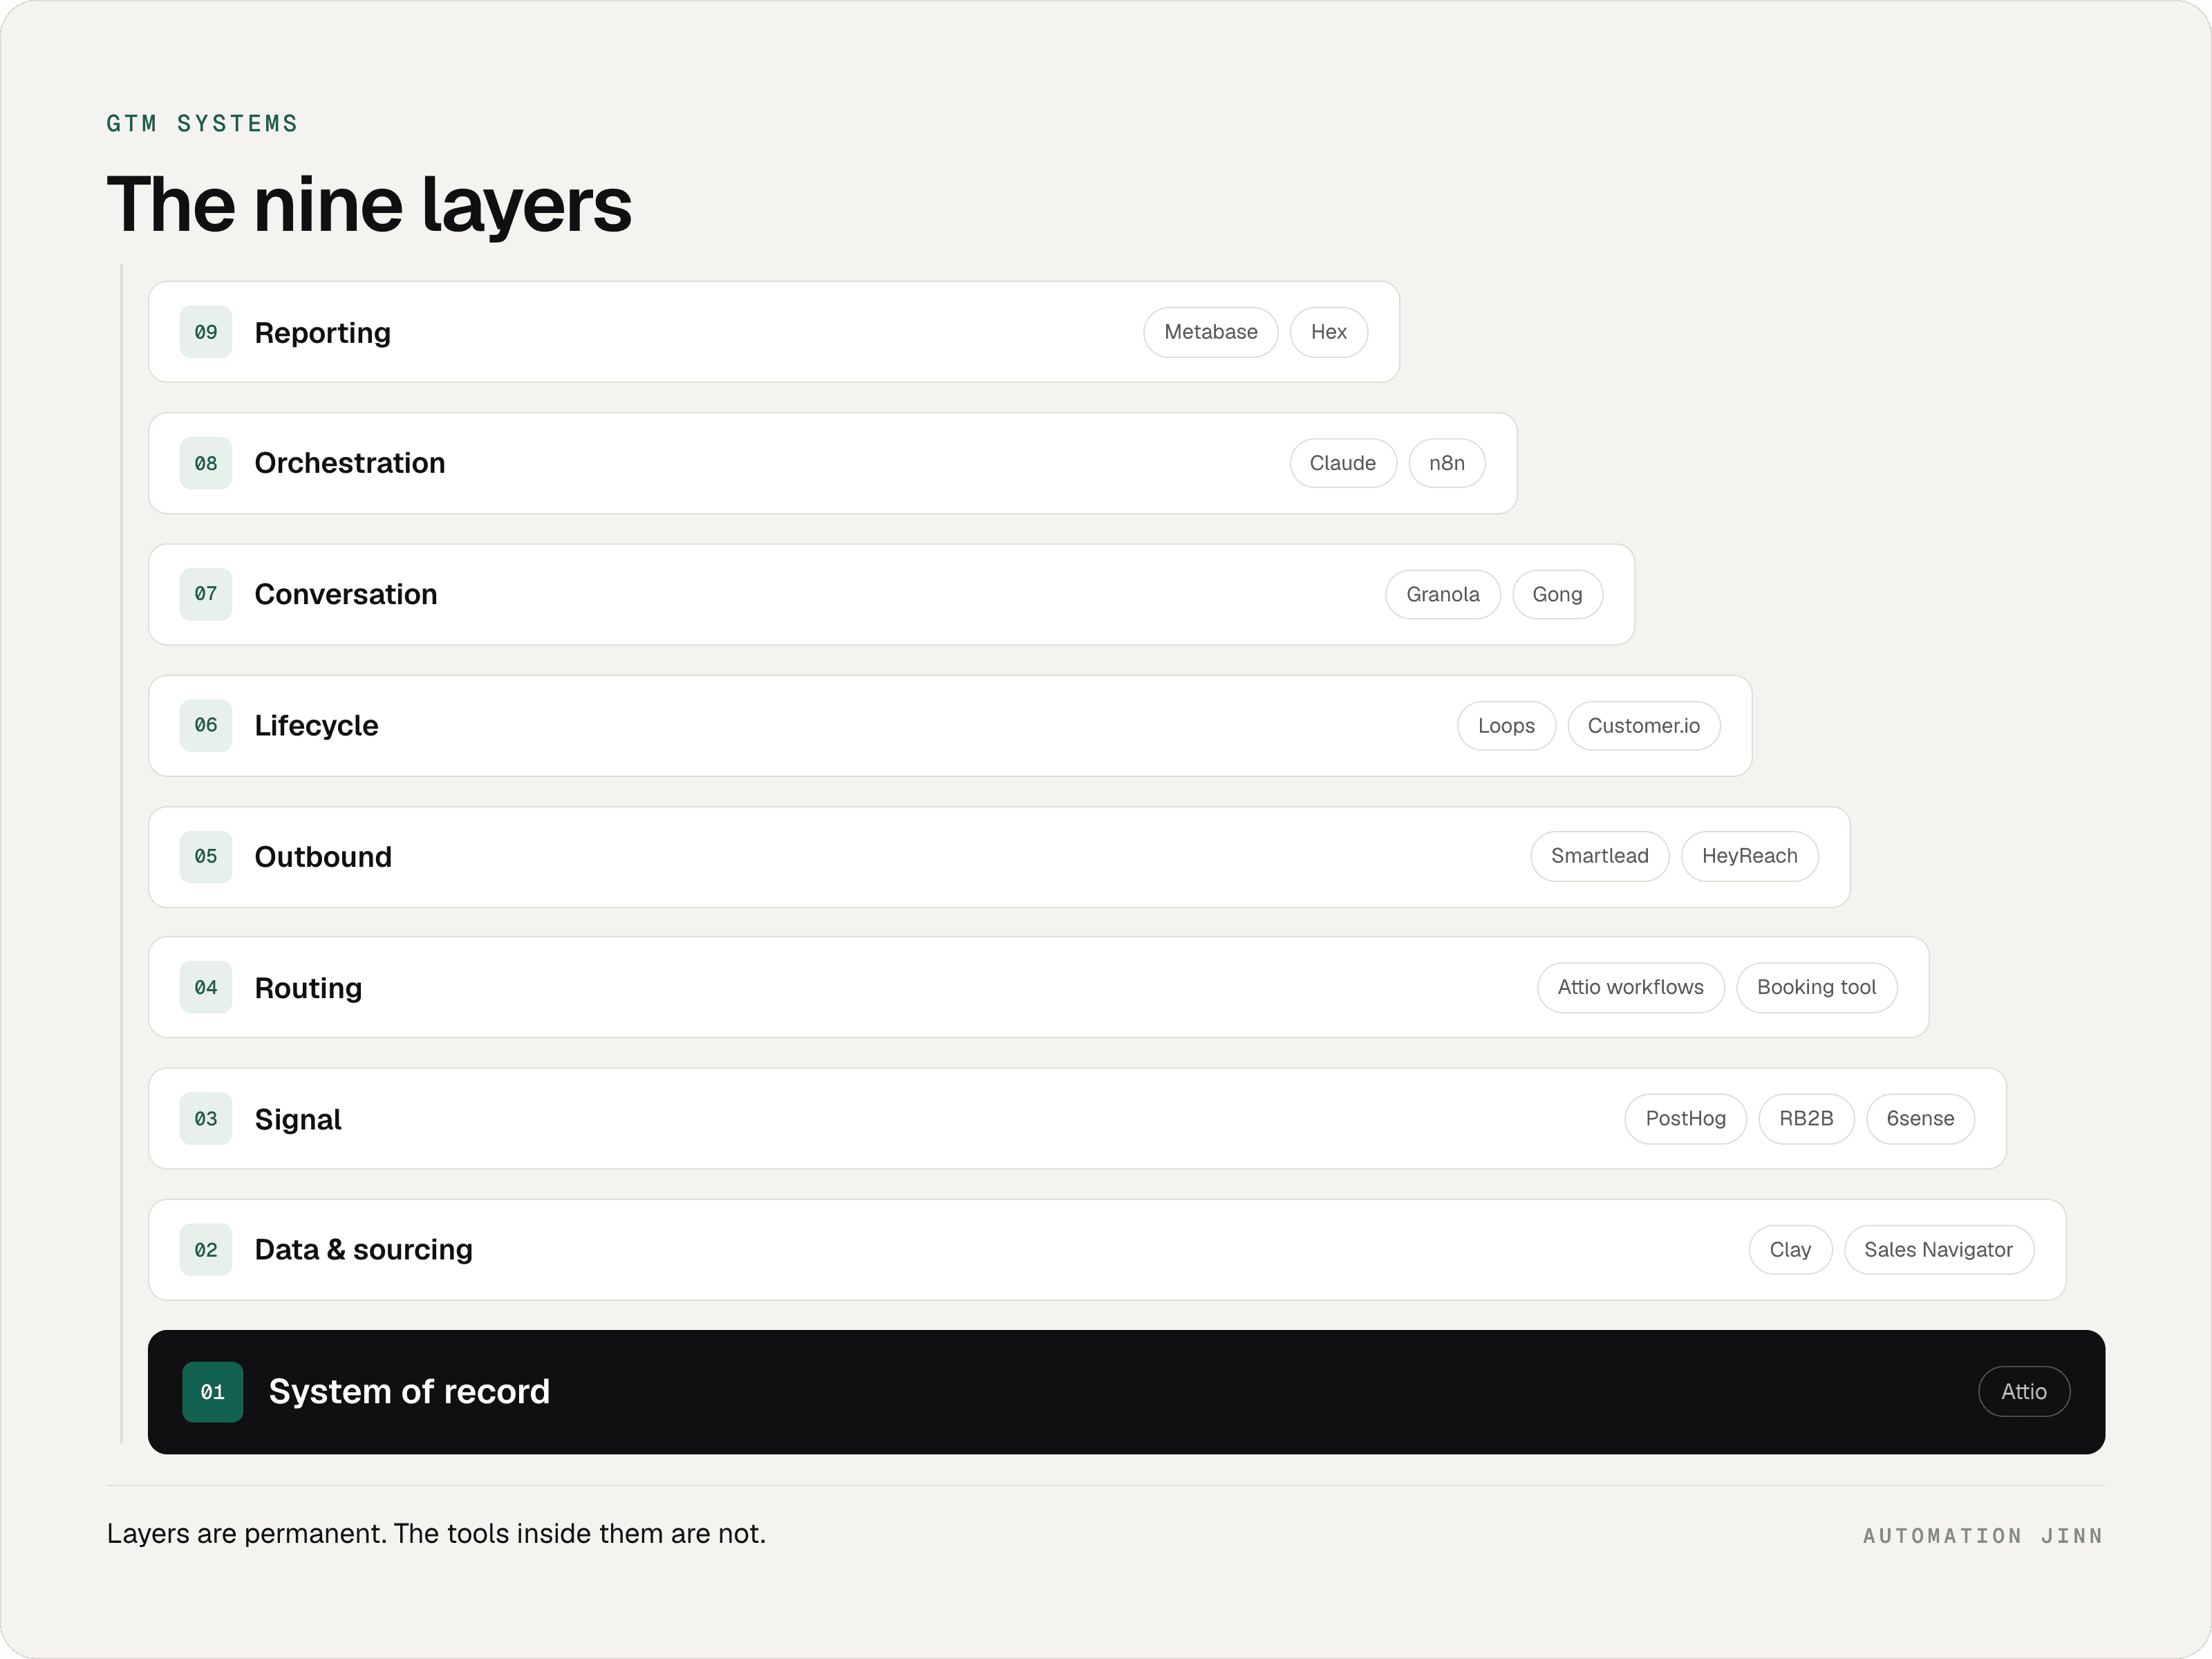Click the Data & sourcing layer title
This screenshot has width=2212, height=1659.
[x=364, y=1250]
